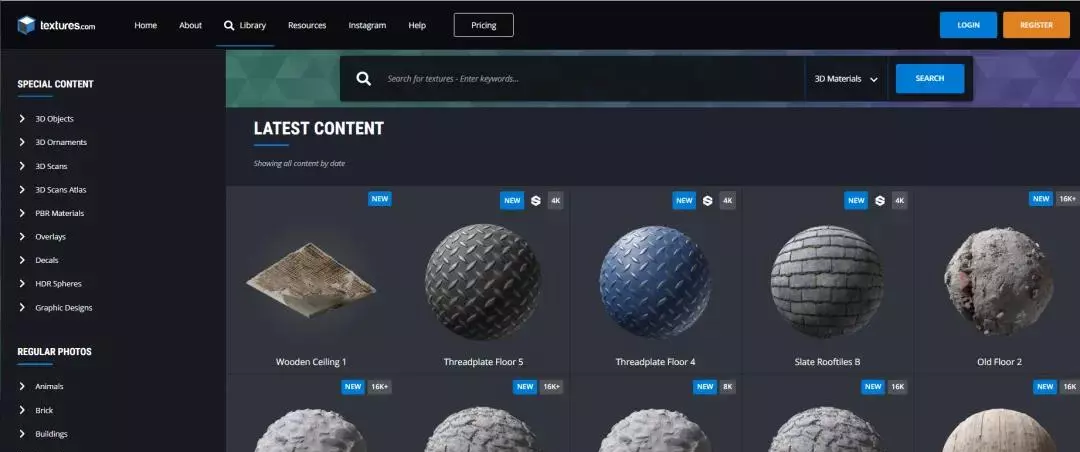Click 4K badge on Slate Rooftiles B
Screen dimensions: 1080x452
point(900,201)
